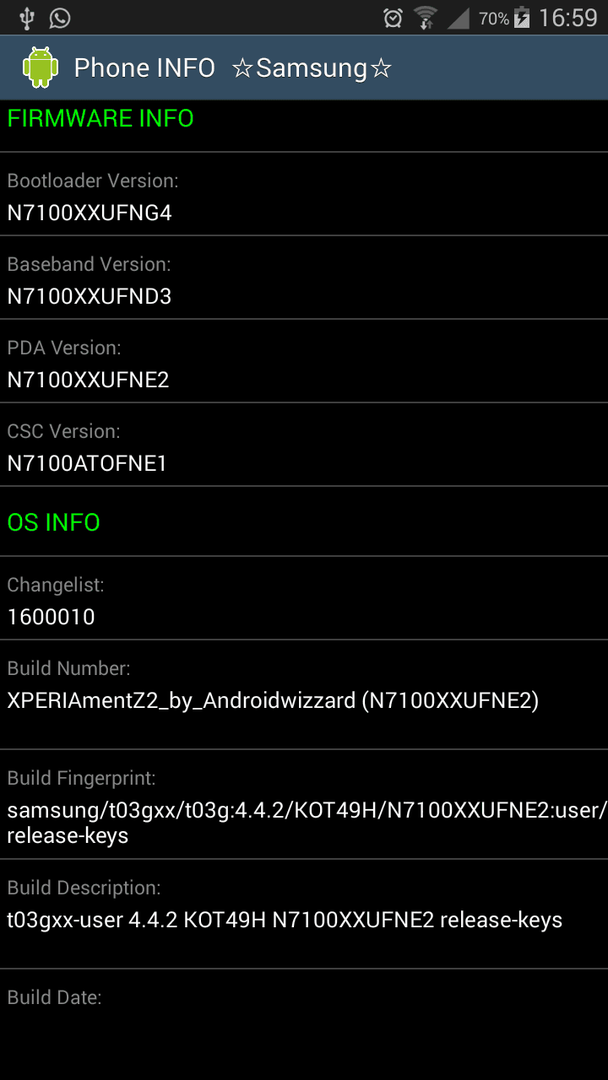Tap the alarm clock status icon
Image resolution: width=608 pixels, height=1080 pixels.
(x=393, y=18)
